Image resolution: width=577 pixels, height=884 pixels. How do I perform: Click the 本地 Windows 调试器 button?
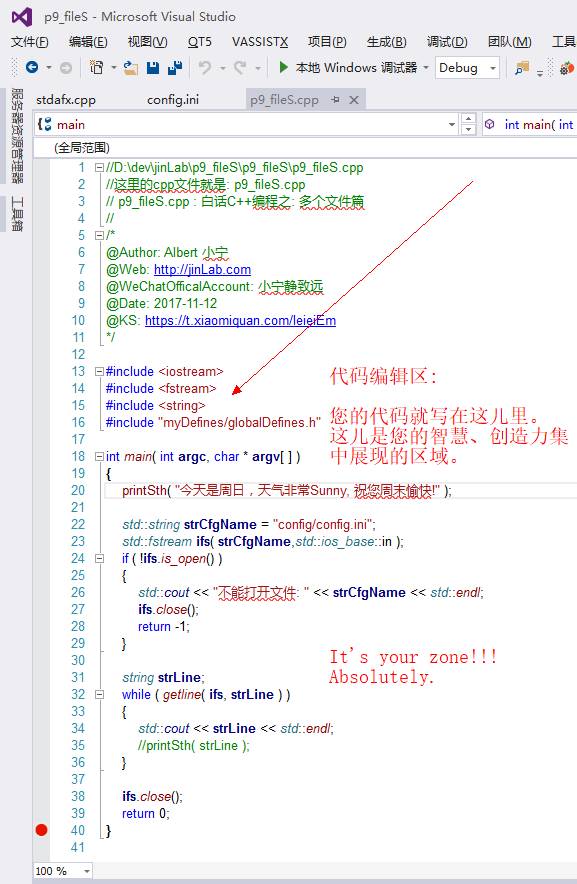click(x=356, y=68)
